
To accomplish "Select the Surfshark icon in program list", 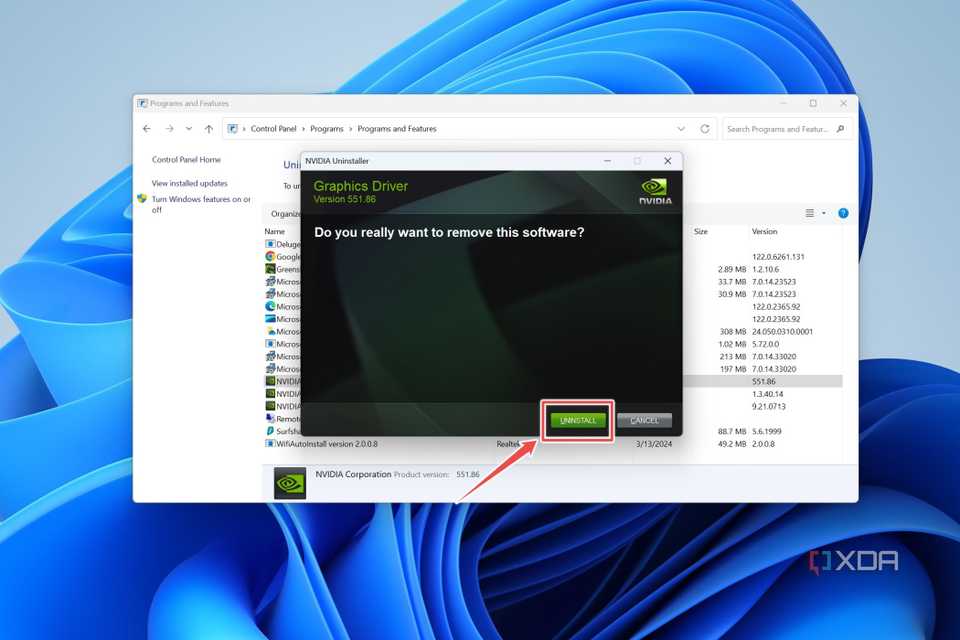I will coord(269,431).
